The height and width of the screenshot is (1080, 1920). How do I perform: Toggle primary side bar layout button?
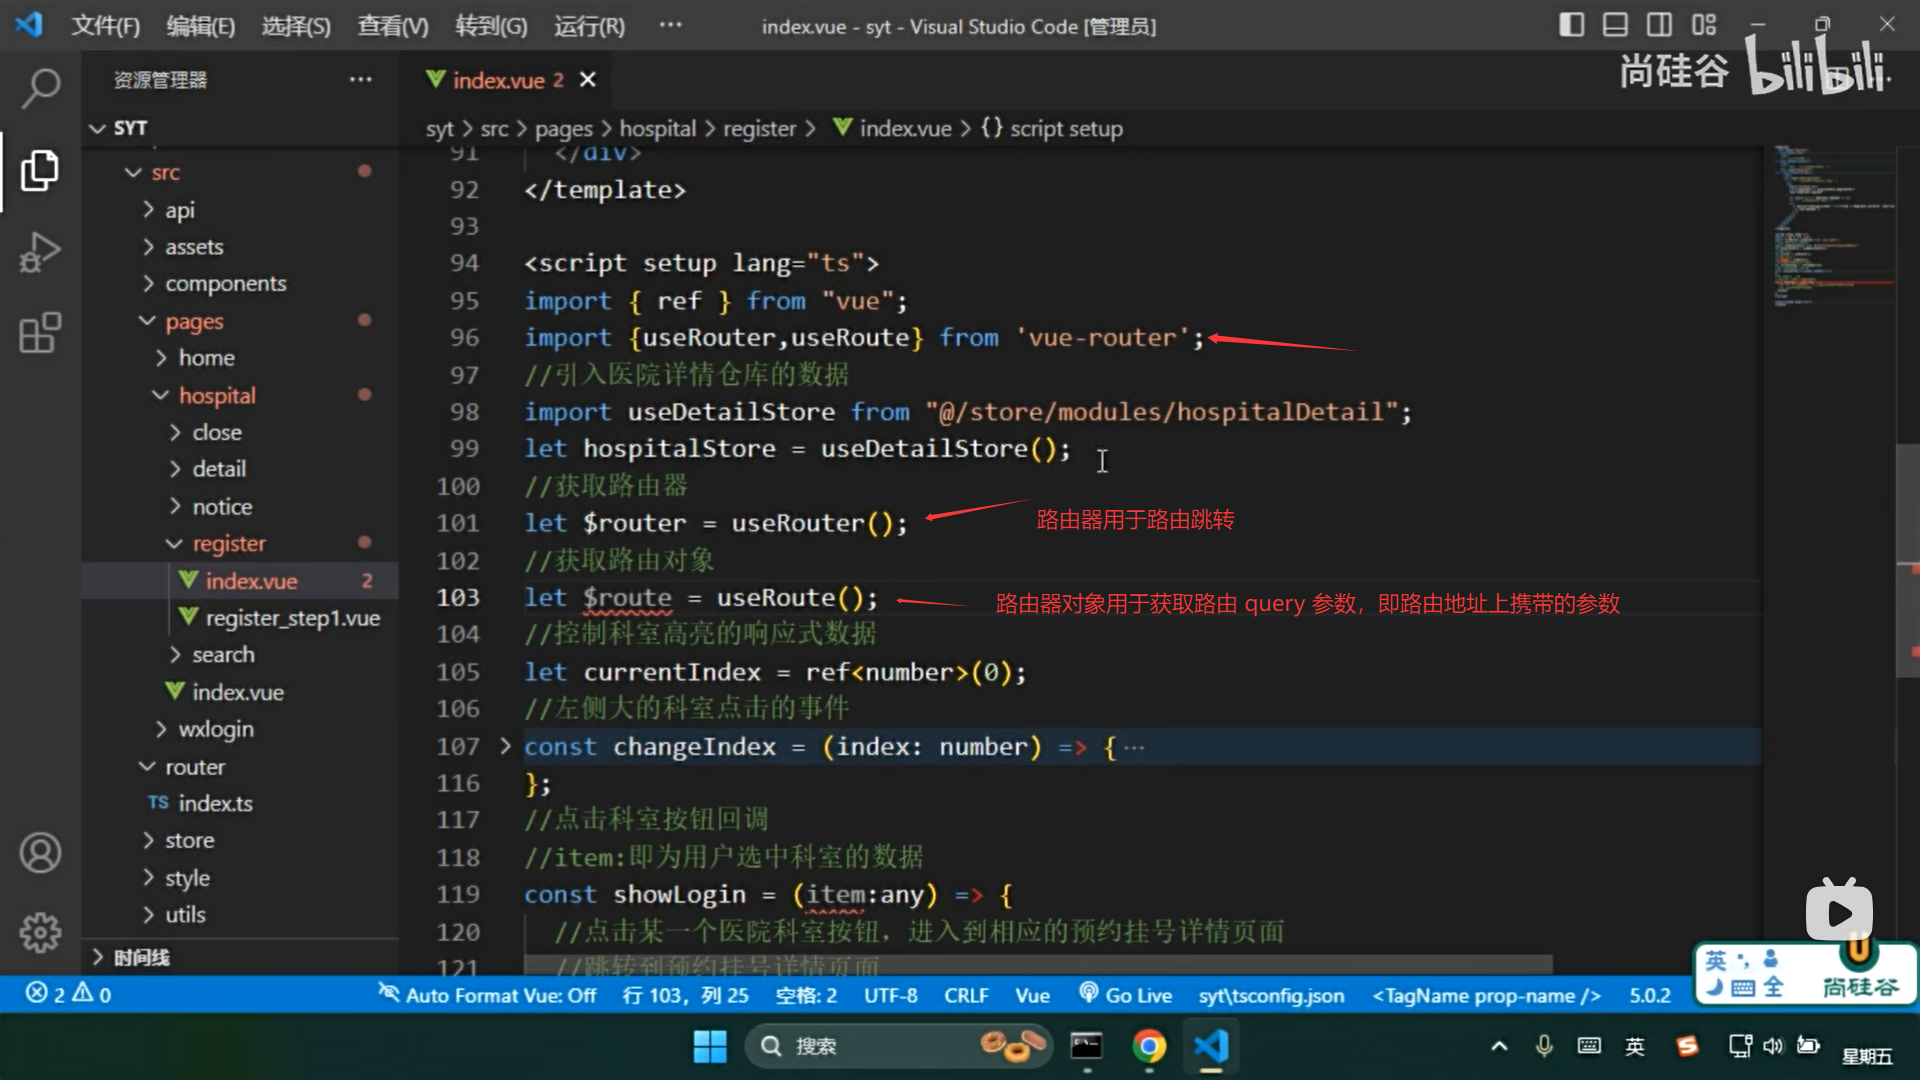(1571, 25)
